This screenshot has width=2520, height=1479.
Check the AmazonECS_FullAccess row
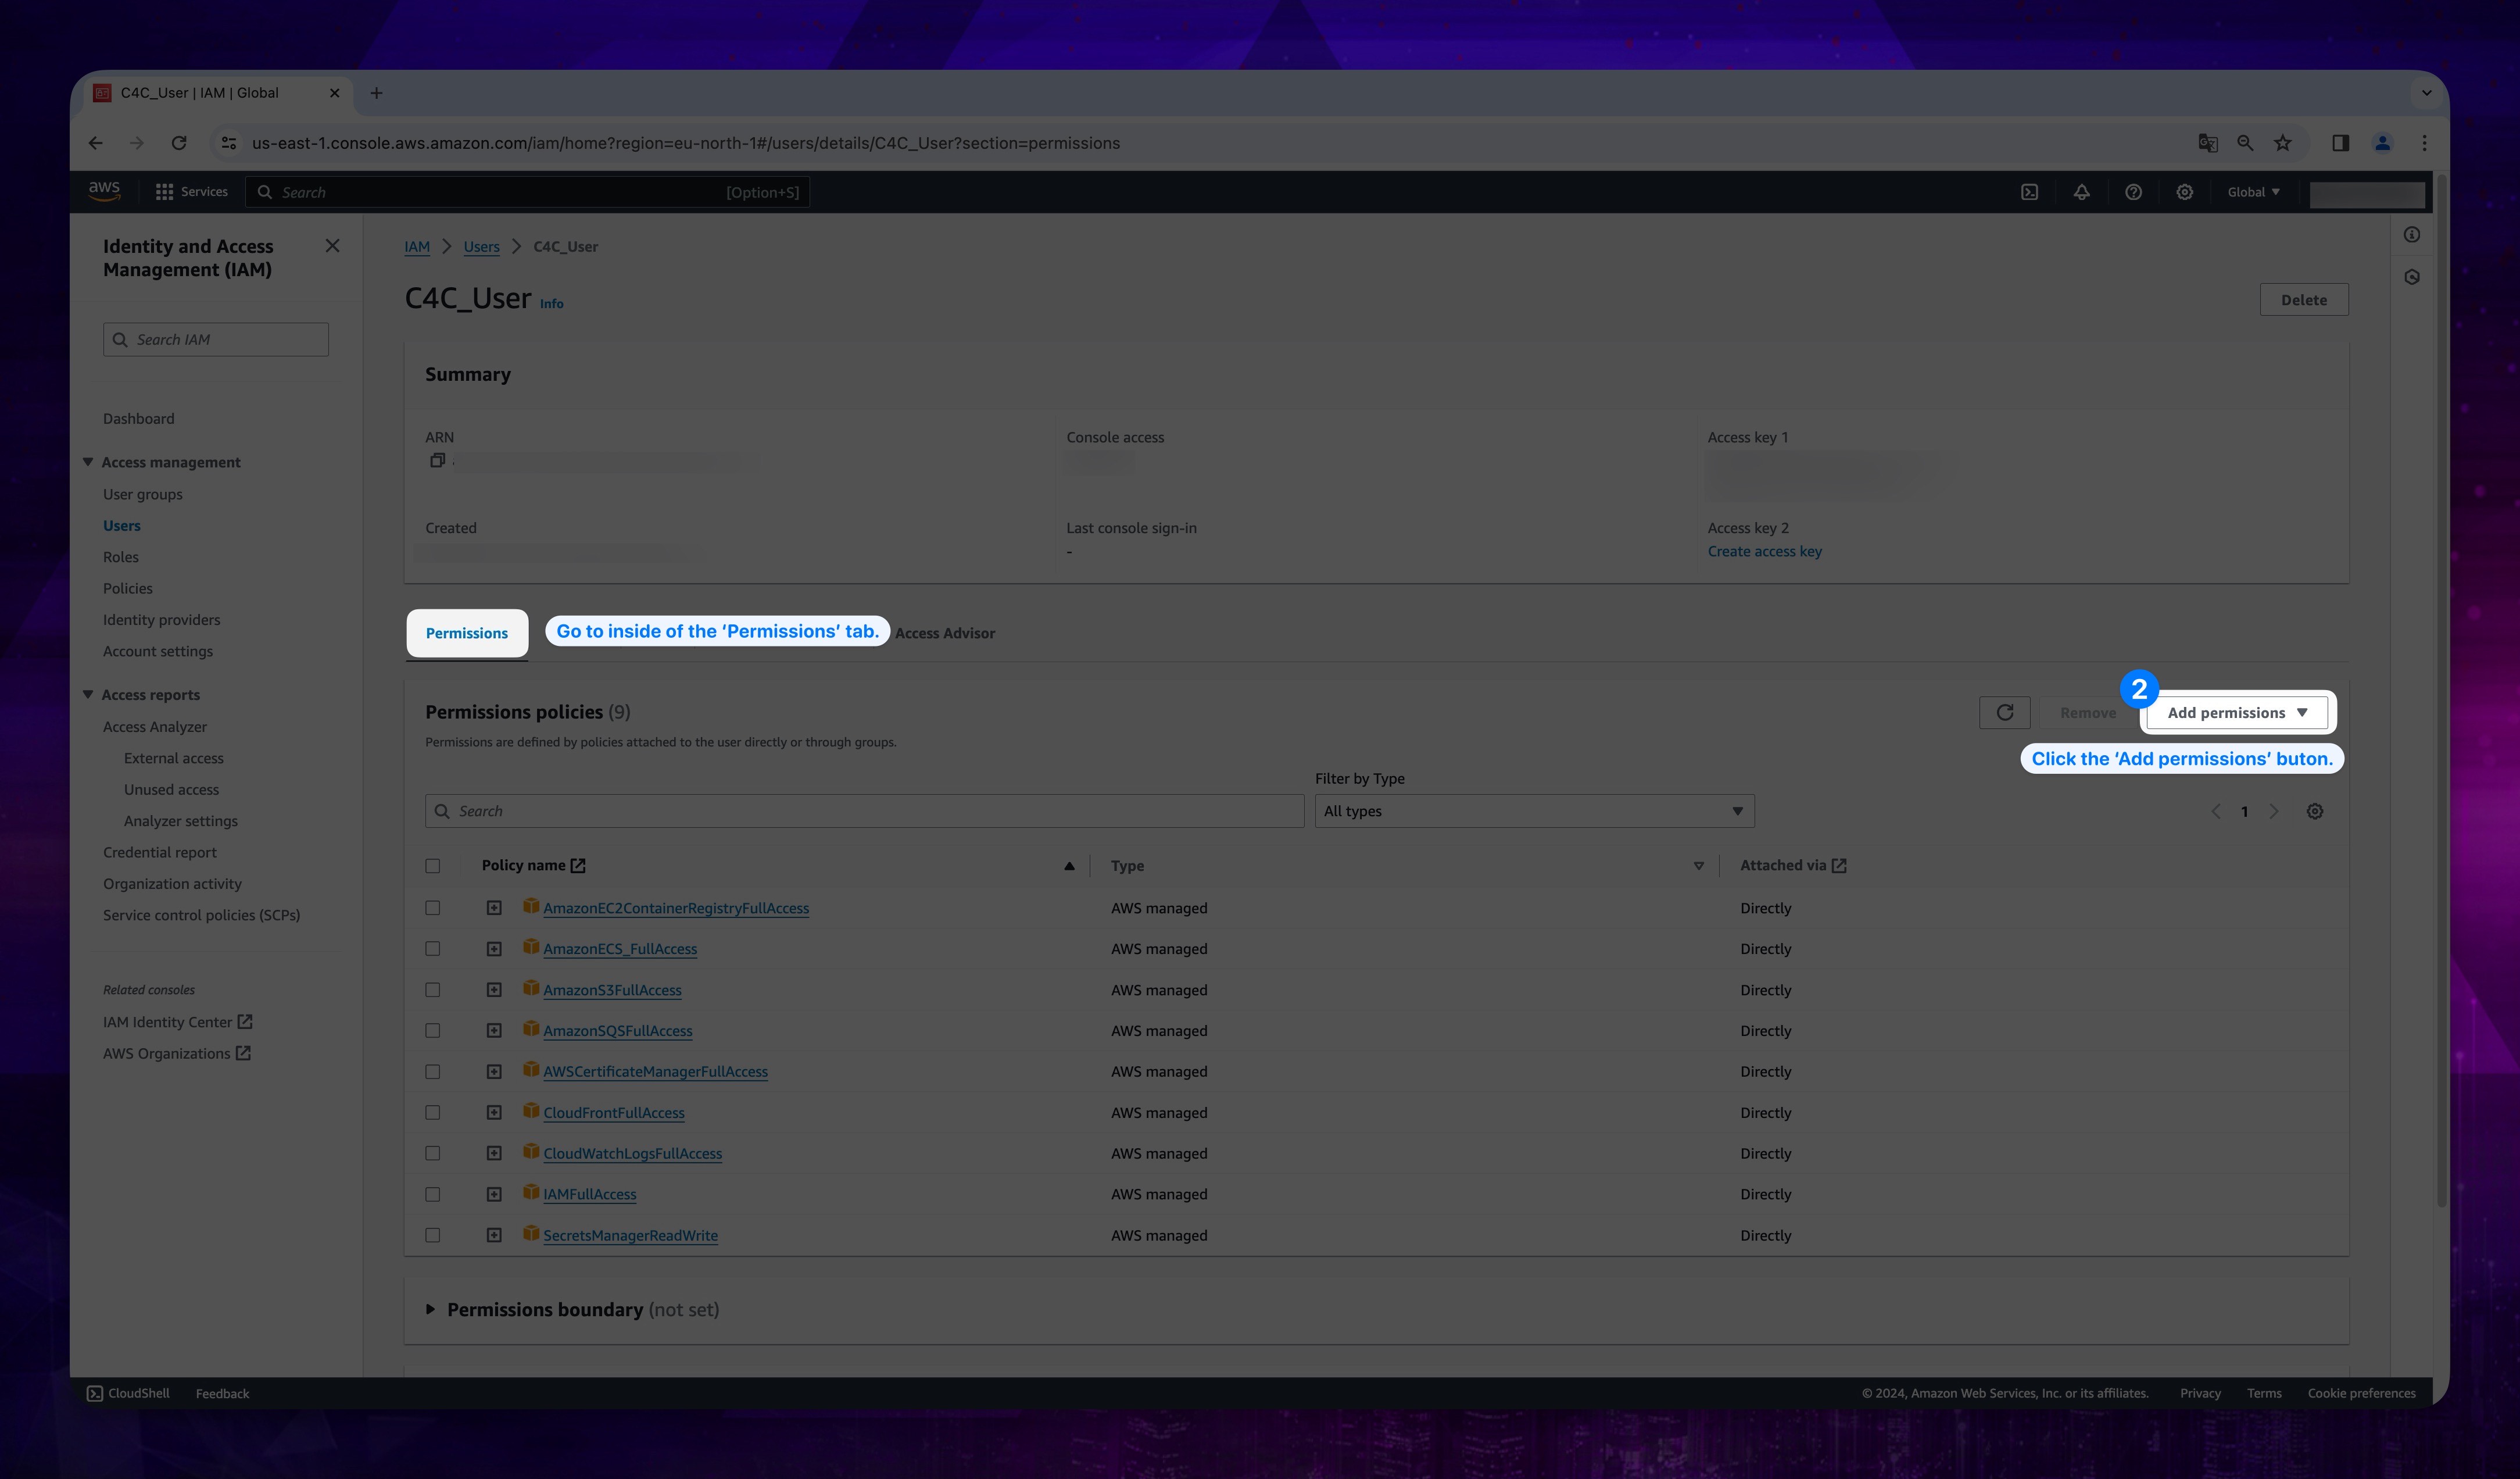pyautogui.click(x=432, y=948)
